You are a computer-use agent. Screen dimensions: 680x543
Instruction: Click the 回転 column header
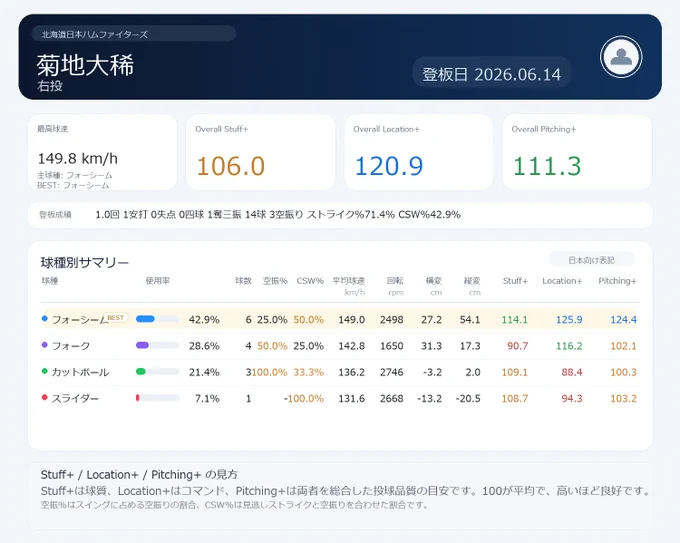[395, 281]
